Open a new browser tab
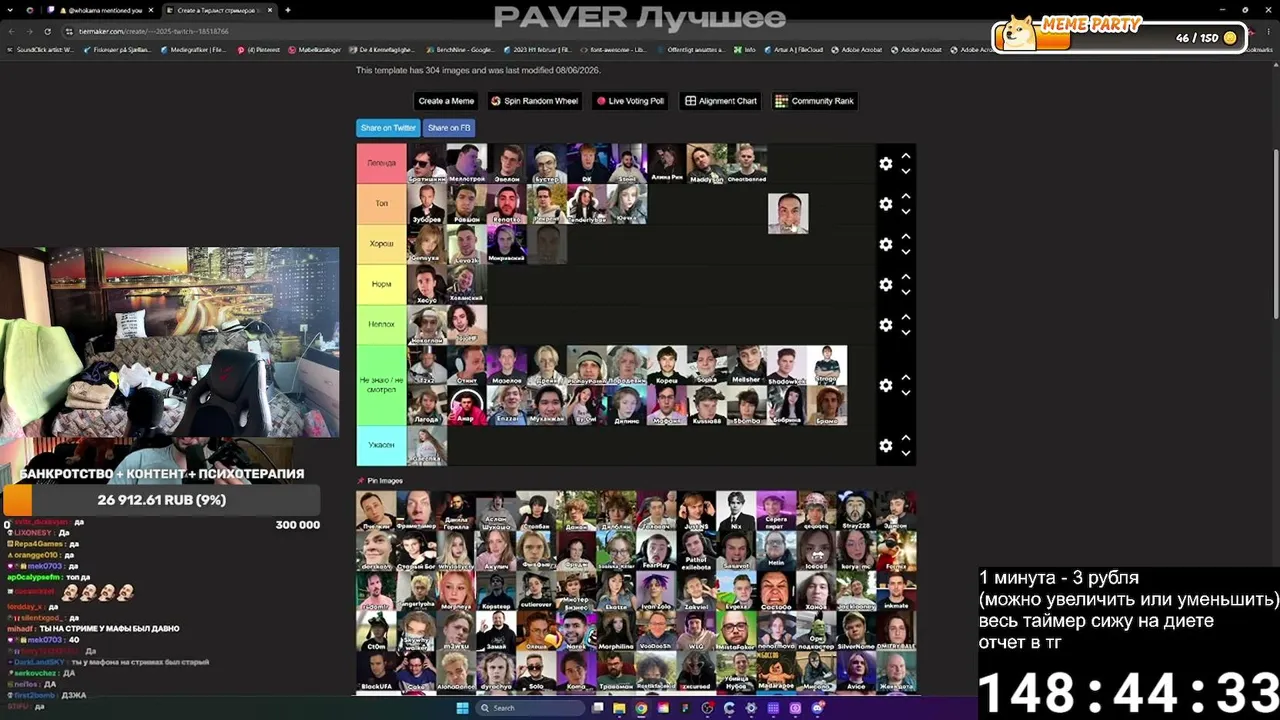 click(288, 10)
